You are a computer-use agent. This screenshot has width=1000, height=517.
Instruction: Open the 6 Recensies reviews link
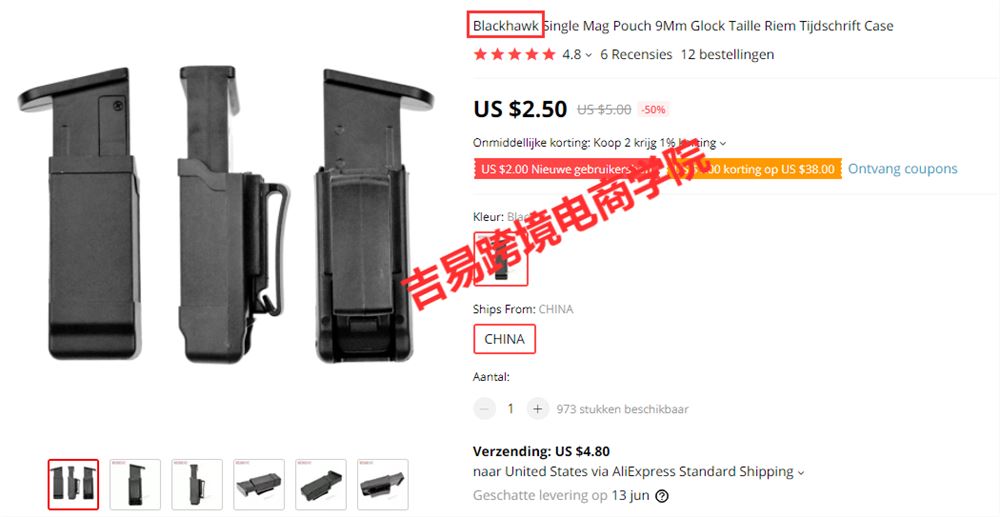click(x=636, y=55)
